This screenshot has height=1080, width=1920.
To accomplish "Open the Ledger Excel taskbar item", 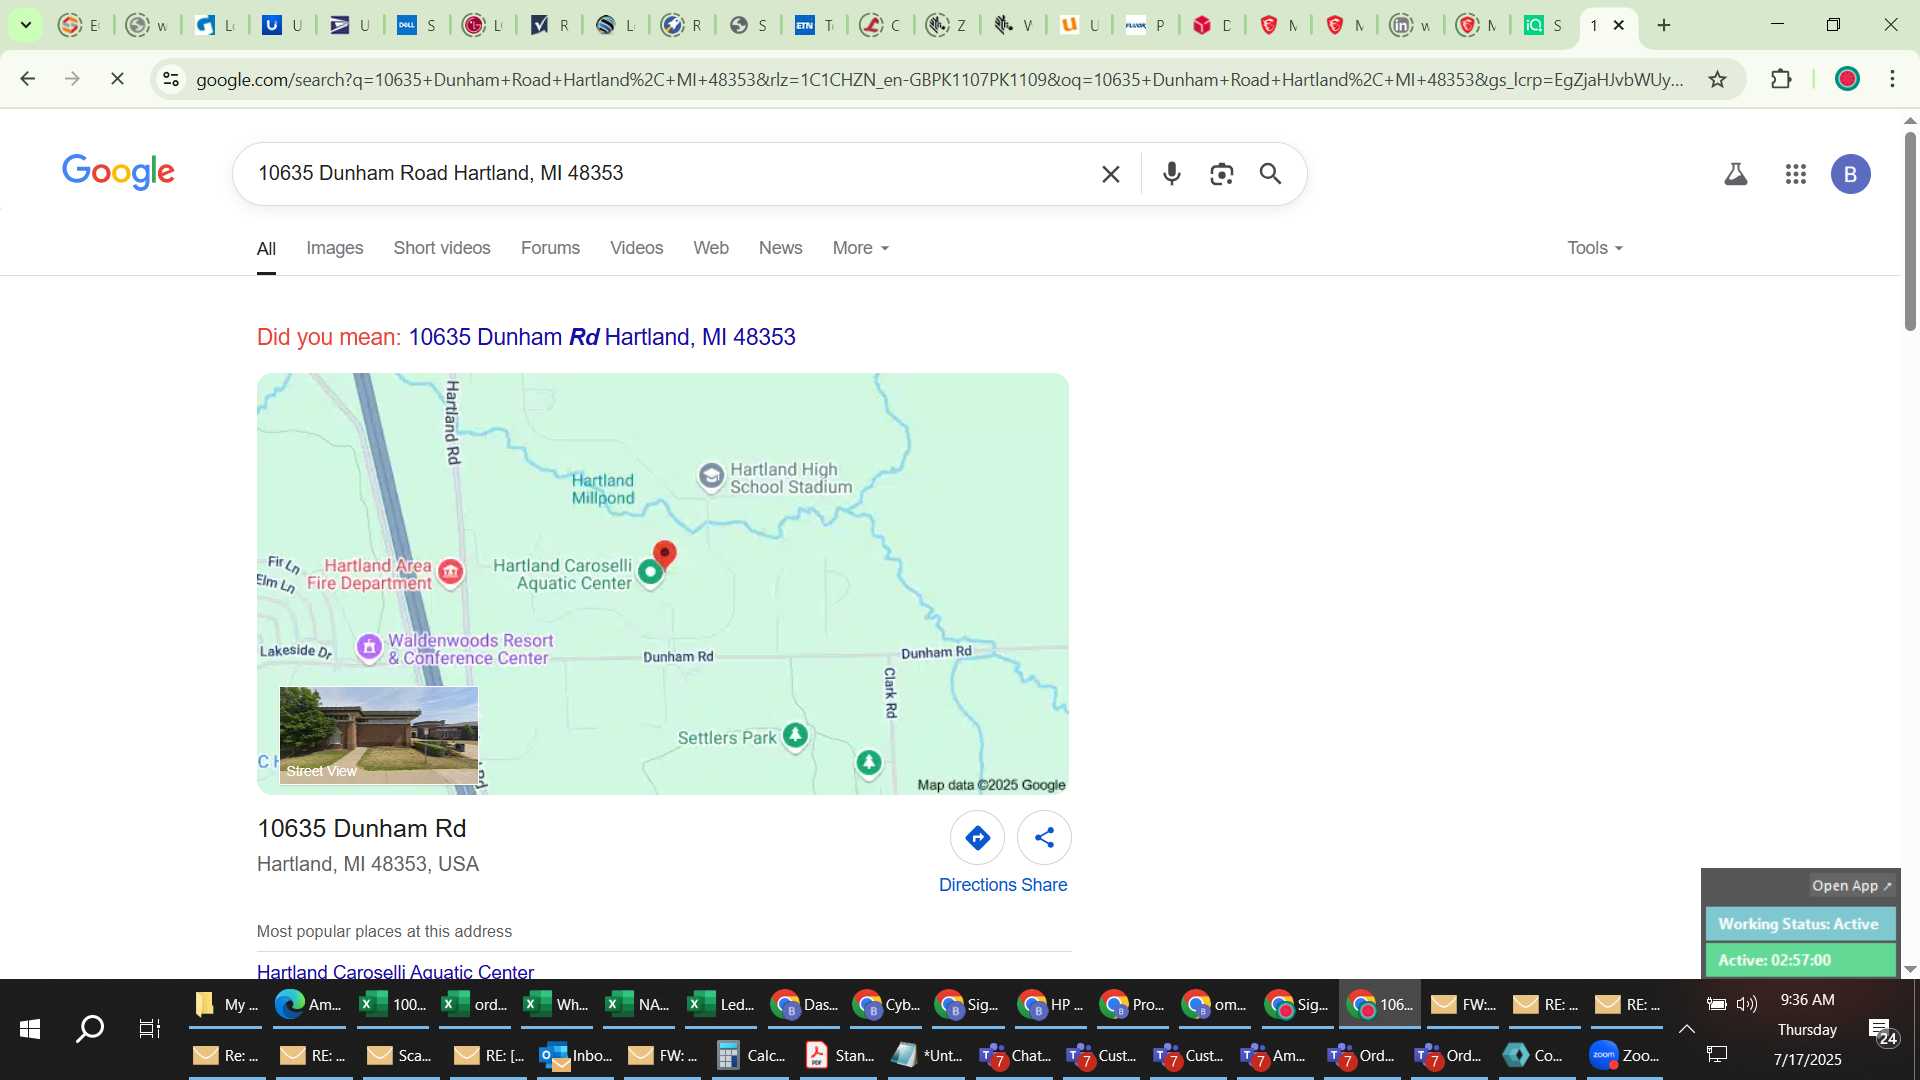I will point(722,1004).
